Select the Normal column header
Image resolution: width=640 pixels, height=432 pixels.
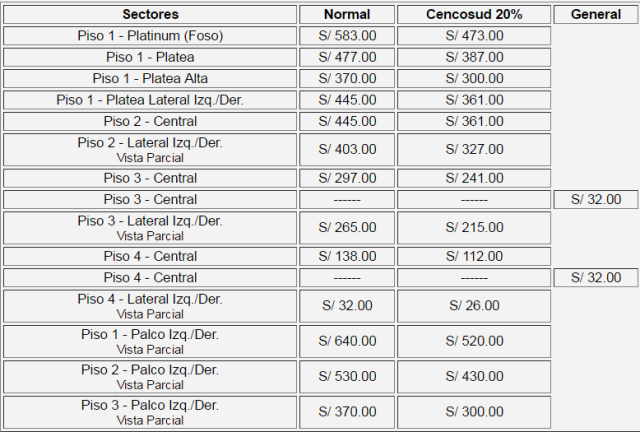347,15
